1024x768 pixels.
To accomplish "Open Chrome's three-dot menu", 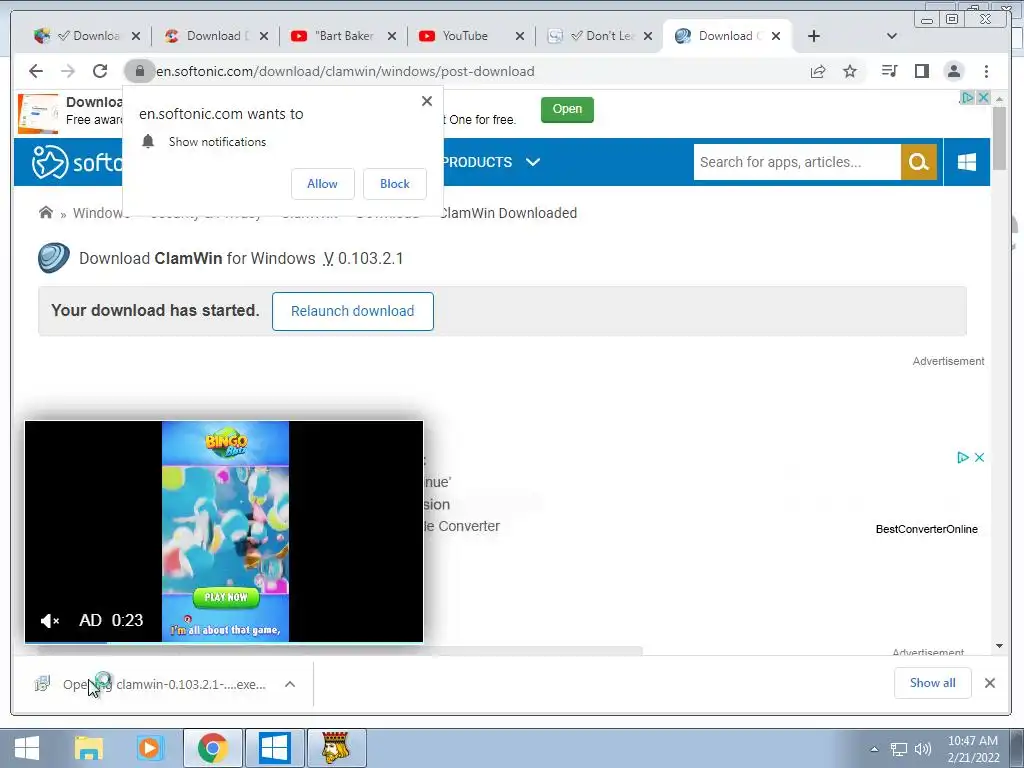I will coord(986,71).
